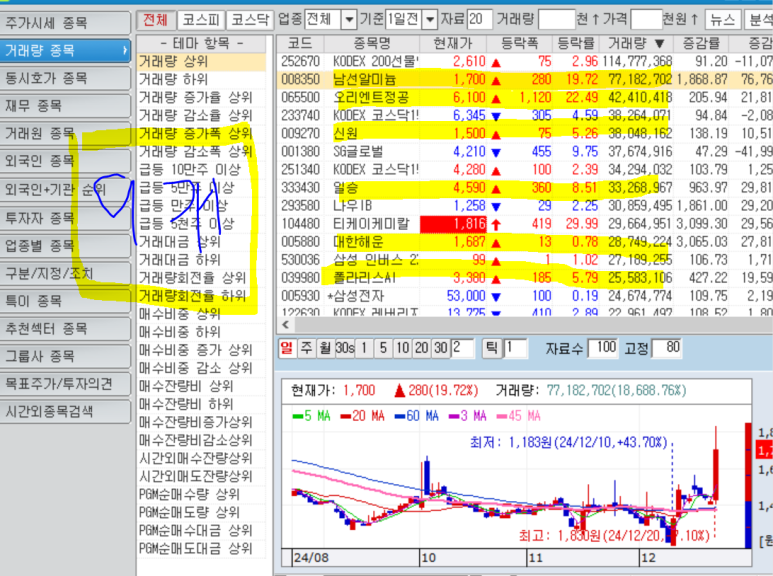Open 주가시세 종목 category
773x576 pixels.
(x=65, y=23)
